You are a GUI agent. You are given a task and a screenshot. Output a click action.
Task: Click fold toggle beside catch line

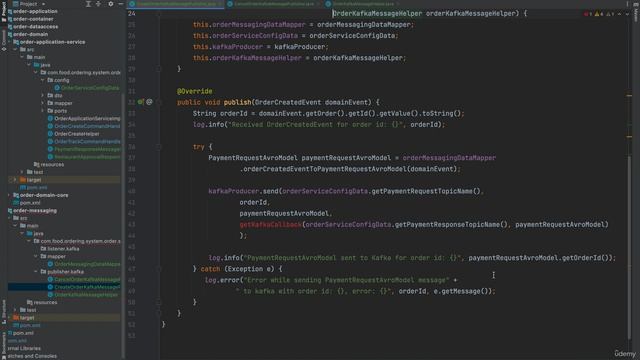[x=159, y=269]
